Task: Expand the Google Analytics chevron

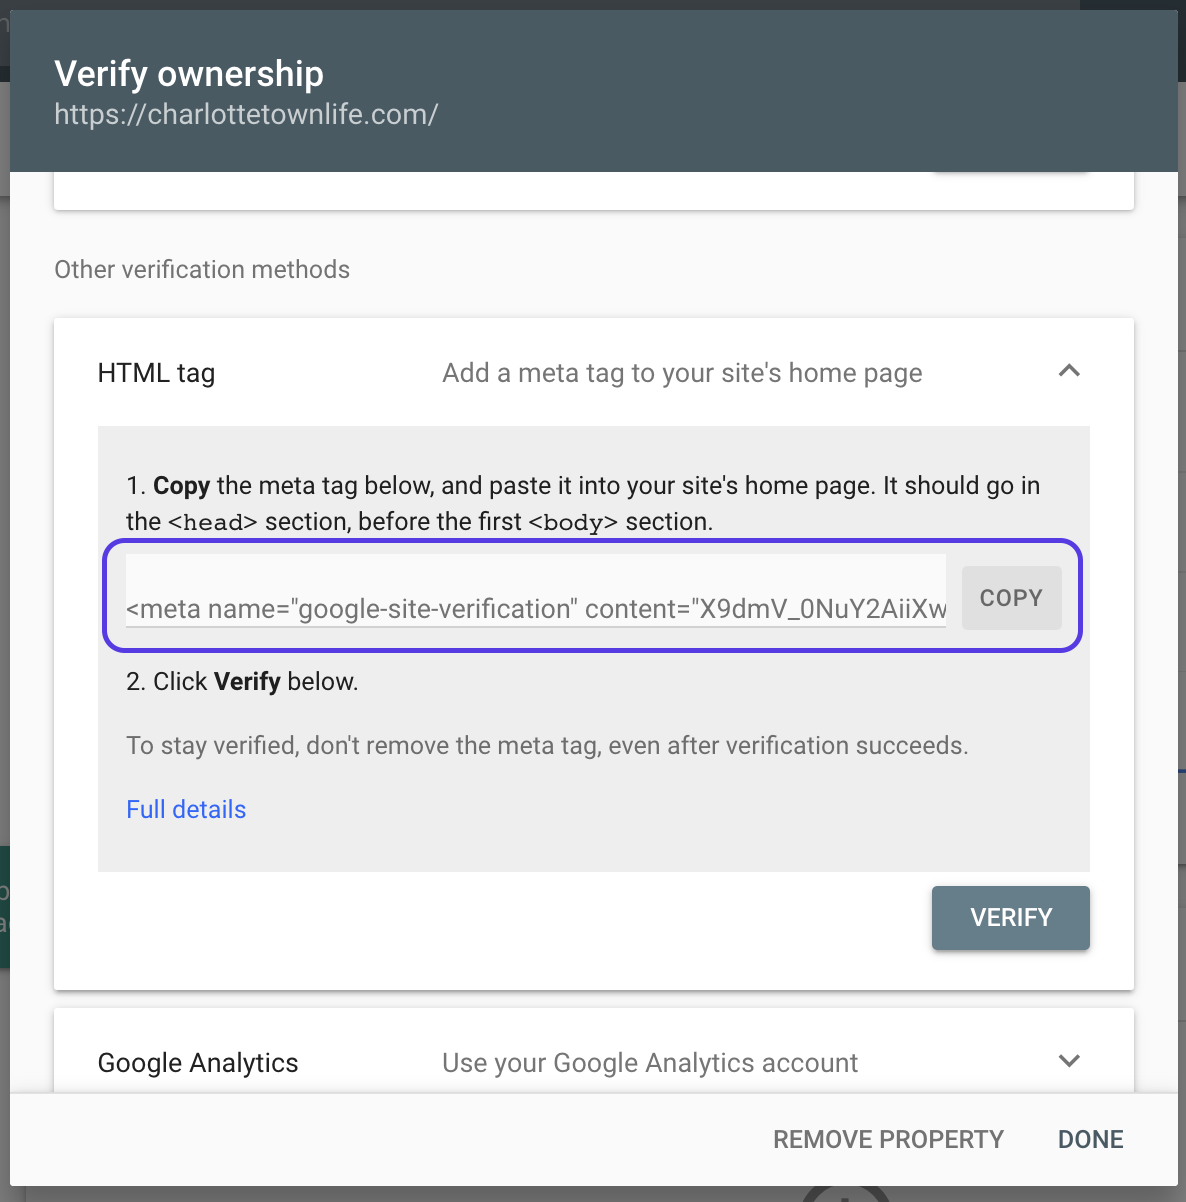Action: 1069,1062
